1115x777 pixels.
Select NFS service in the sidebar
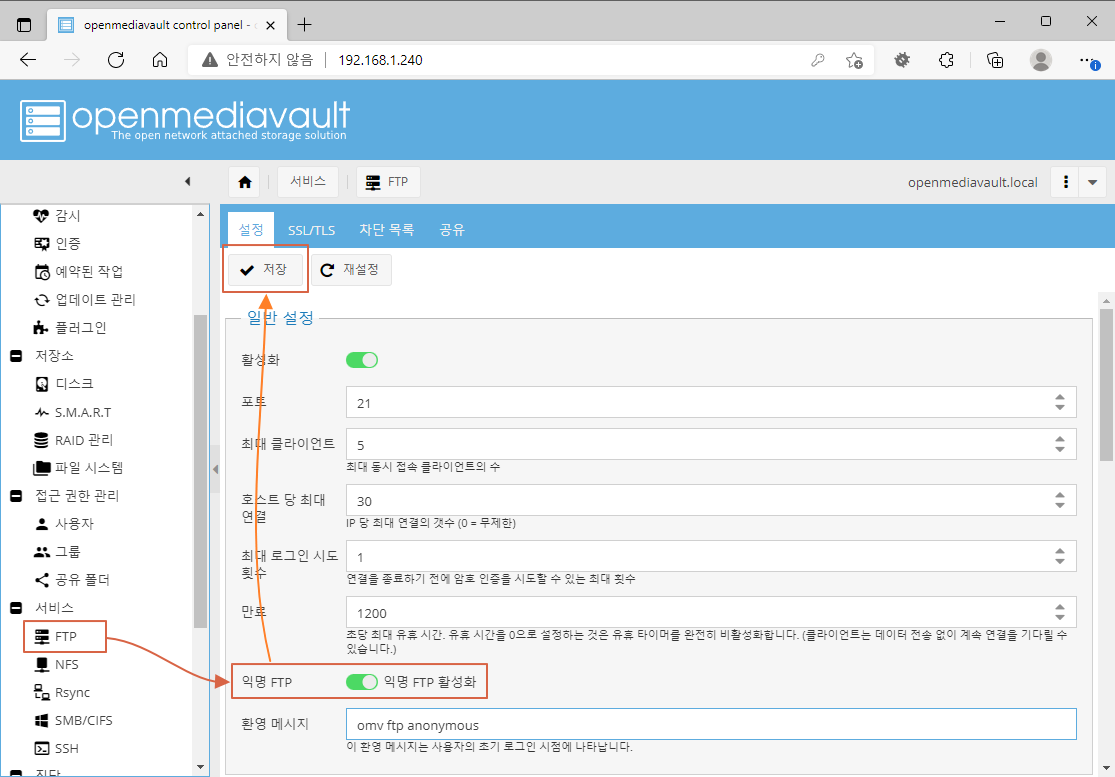pyautogui.click(x=56, y=664)
